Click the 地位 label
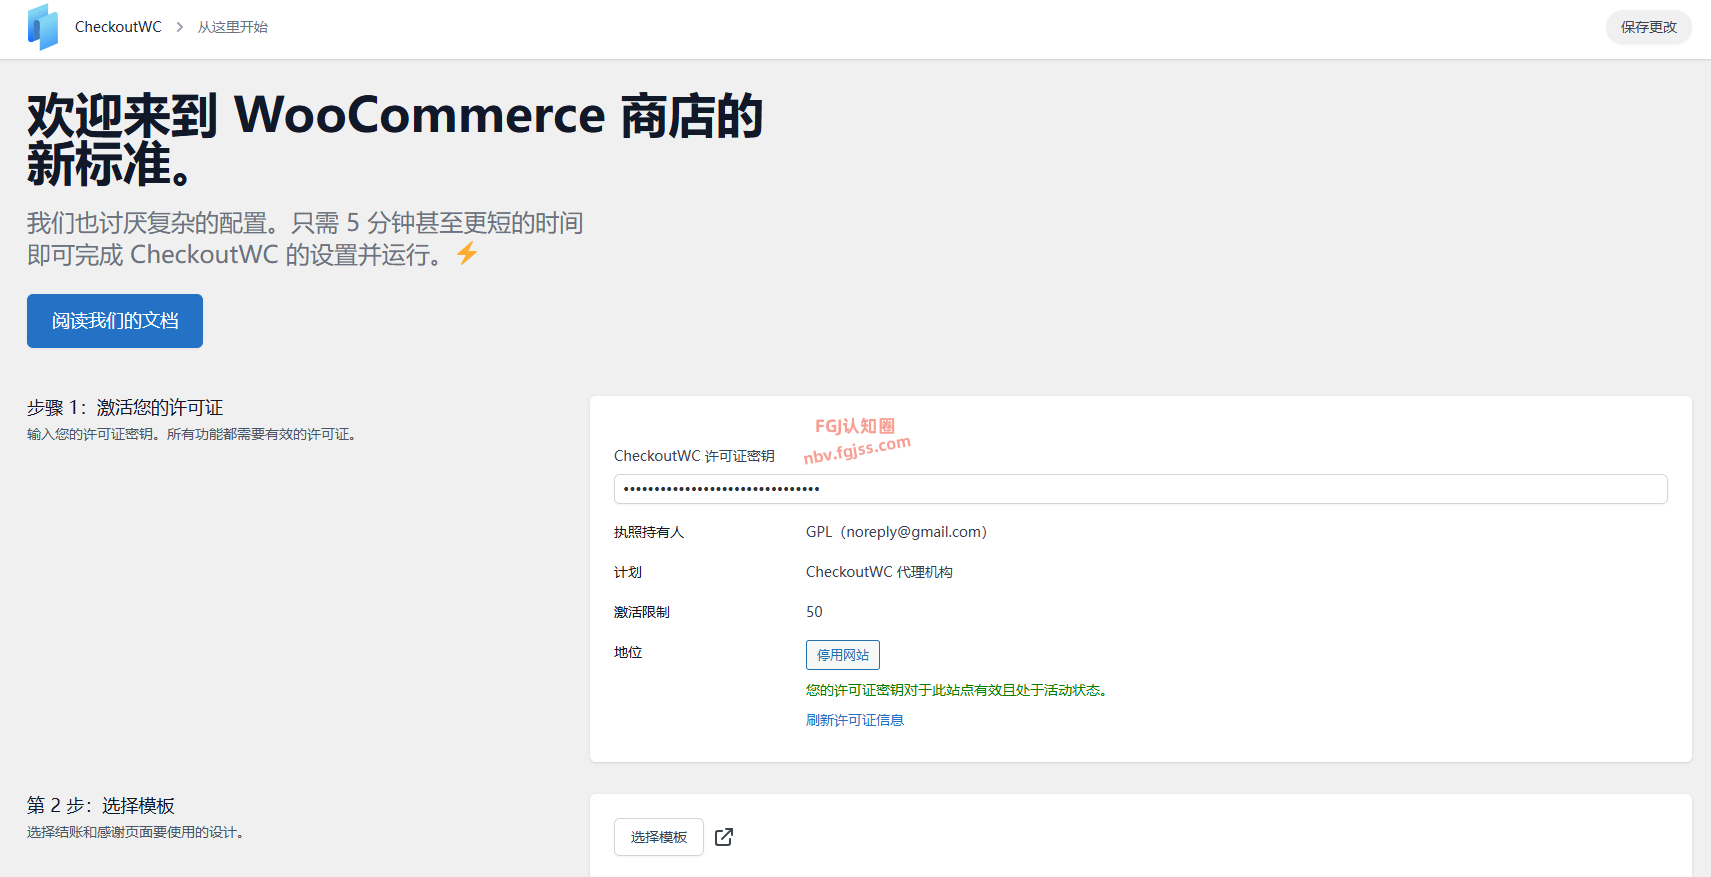The height and width of the screenshot is (877, 1711). click(x=628, y=652)
